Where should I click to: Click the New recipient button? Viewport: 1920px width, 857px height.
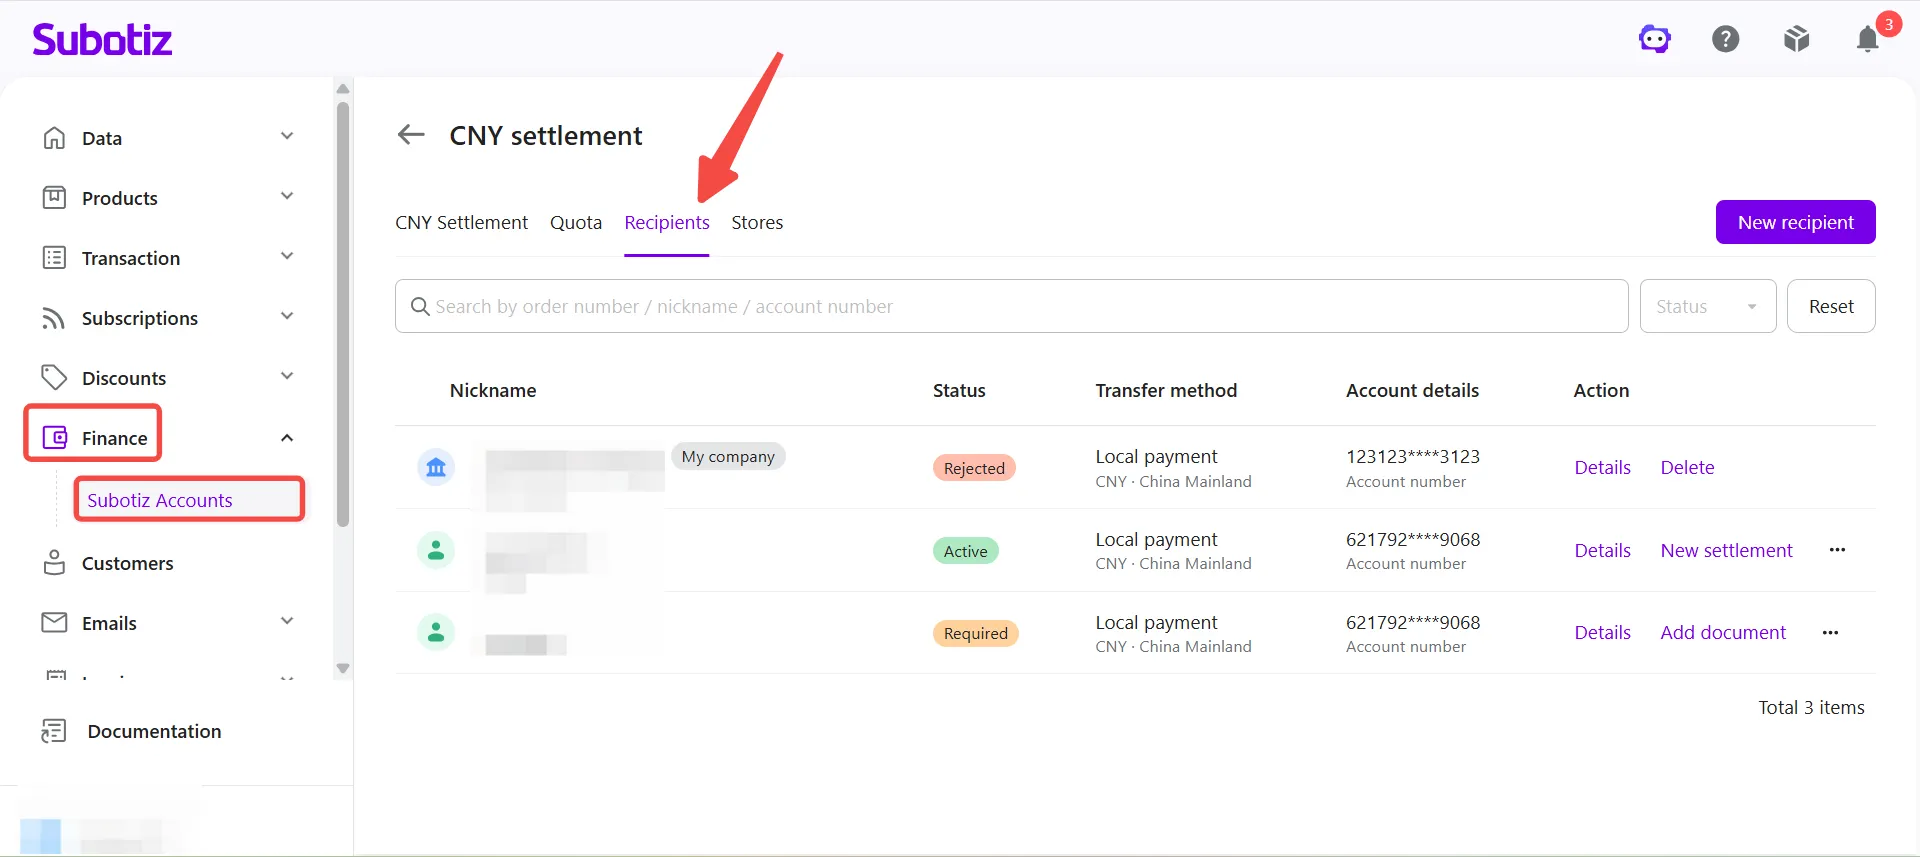[1795, 222]
